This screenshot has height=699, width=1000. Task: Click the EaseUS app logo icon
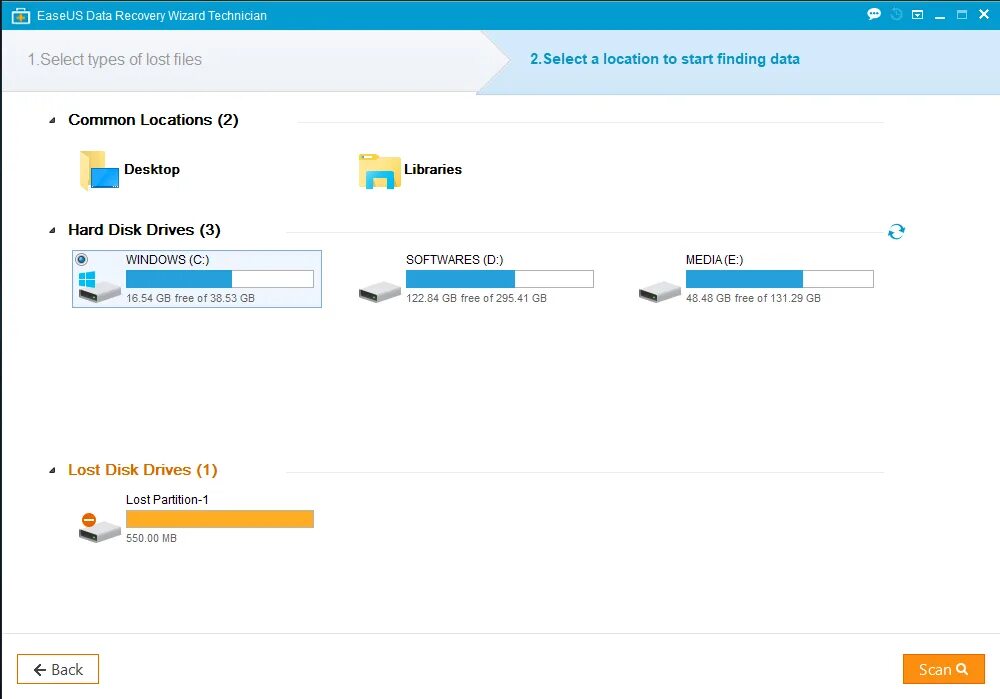21,15
